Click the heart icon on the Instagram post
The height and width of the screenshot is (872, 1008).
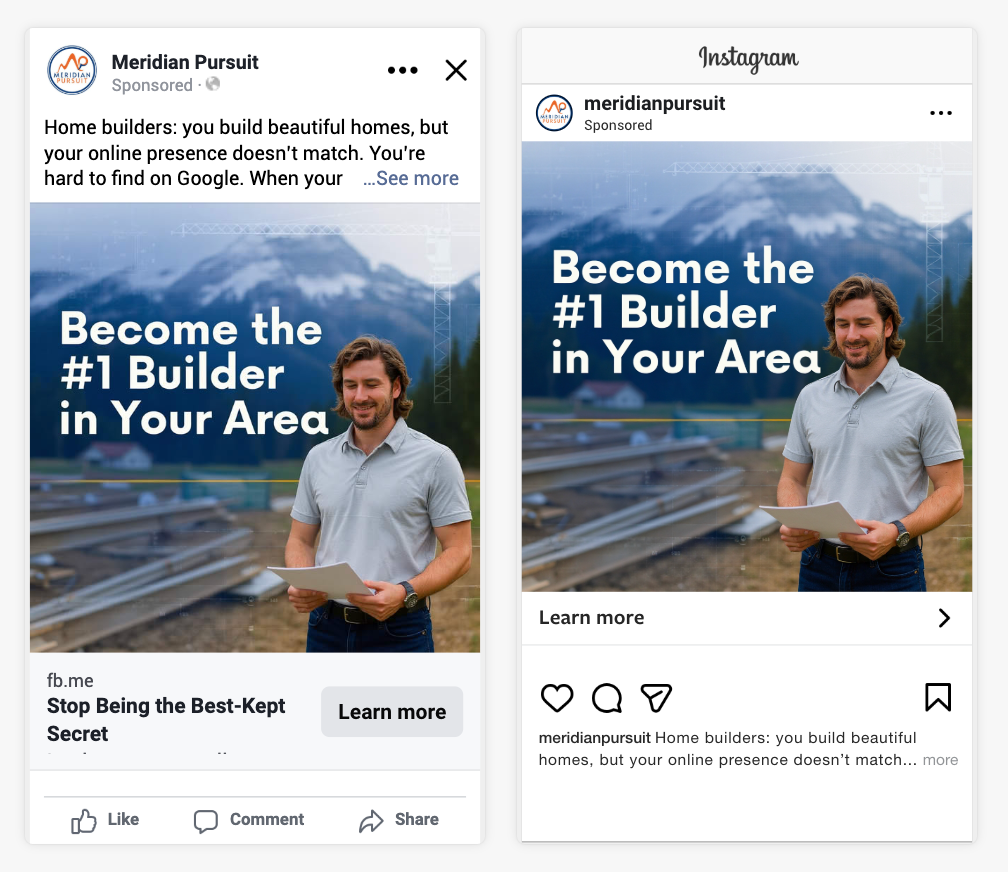pos(557,698)
